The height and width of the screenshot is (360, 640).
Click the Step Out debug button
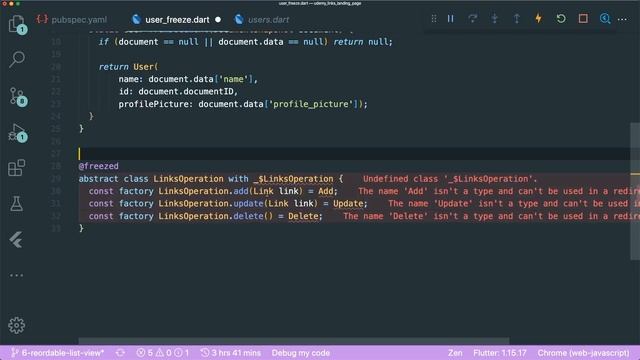(x=517, y=19)
